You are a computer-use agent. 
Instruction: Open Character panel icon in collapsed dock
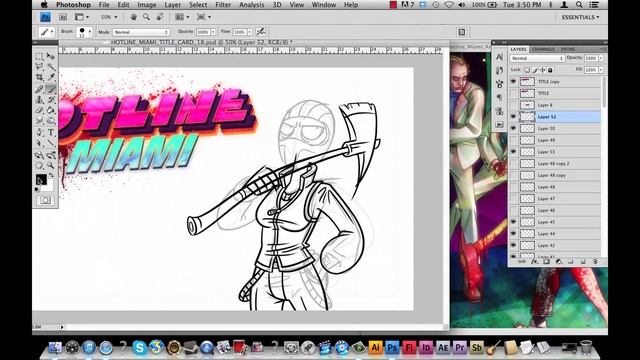499,58
